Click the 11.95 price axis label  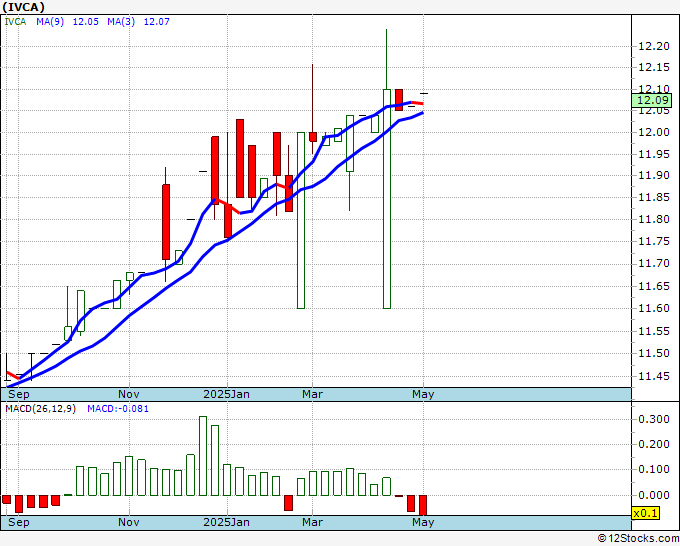coord(654,154)
